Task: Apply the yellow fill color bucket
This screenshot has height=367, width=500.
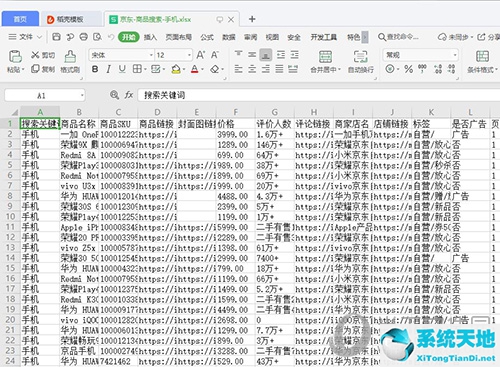Action: coord(176,69)
